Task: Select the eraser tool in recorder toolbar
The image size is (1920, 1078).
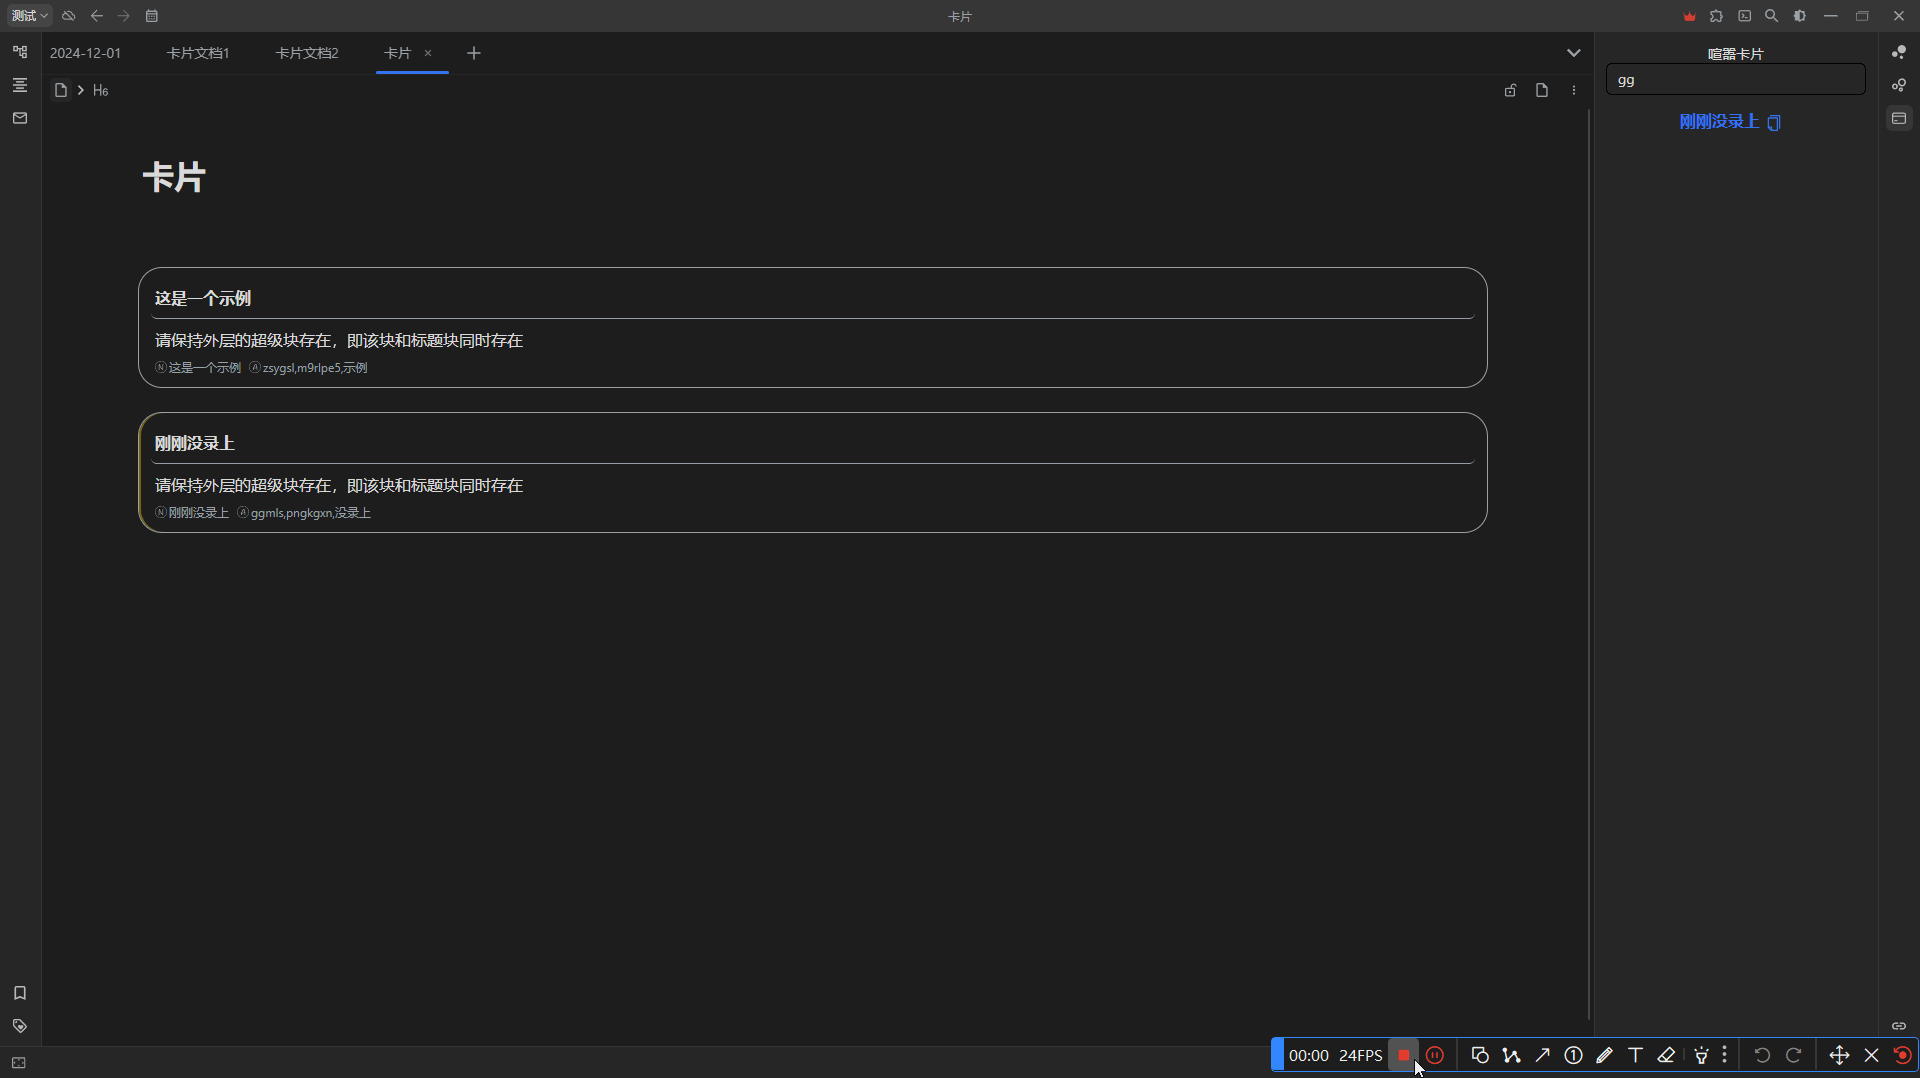Action: tap(1666, 1055)
